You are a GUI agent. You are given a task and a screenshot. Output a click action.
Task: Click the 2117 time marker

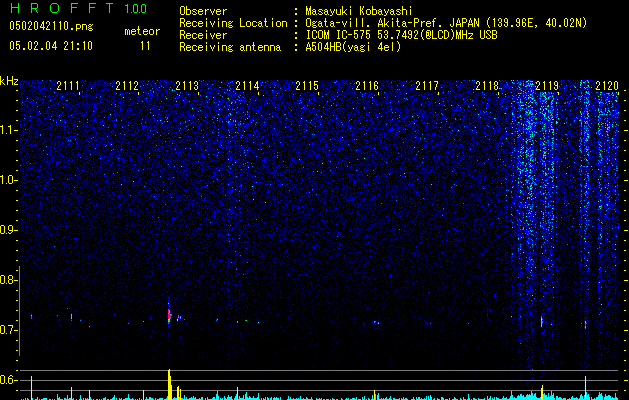coord(427,86)
